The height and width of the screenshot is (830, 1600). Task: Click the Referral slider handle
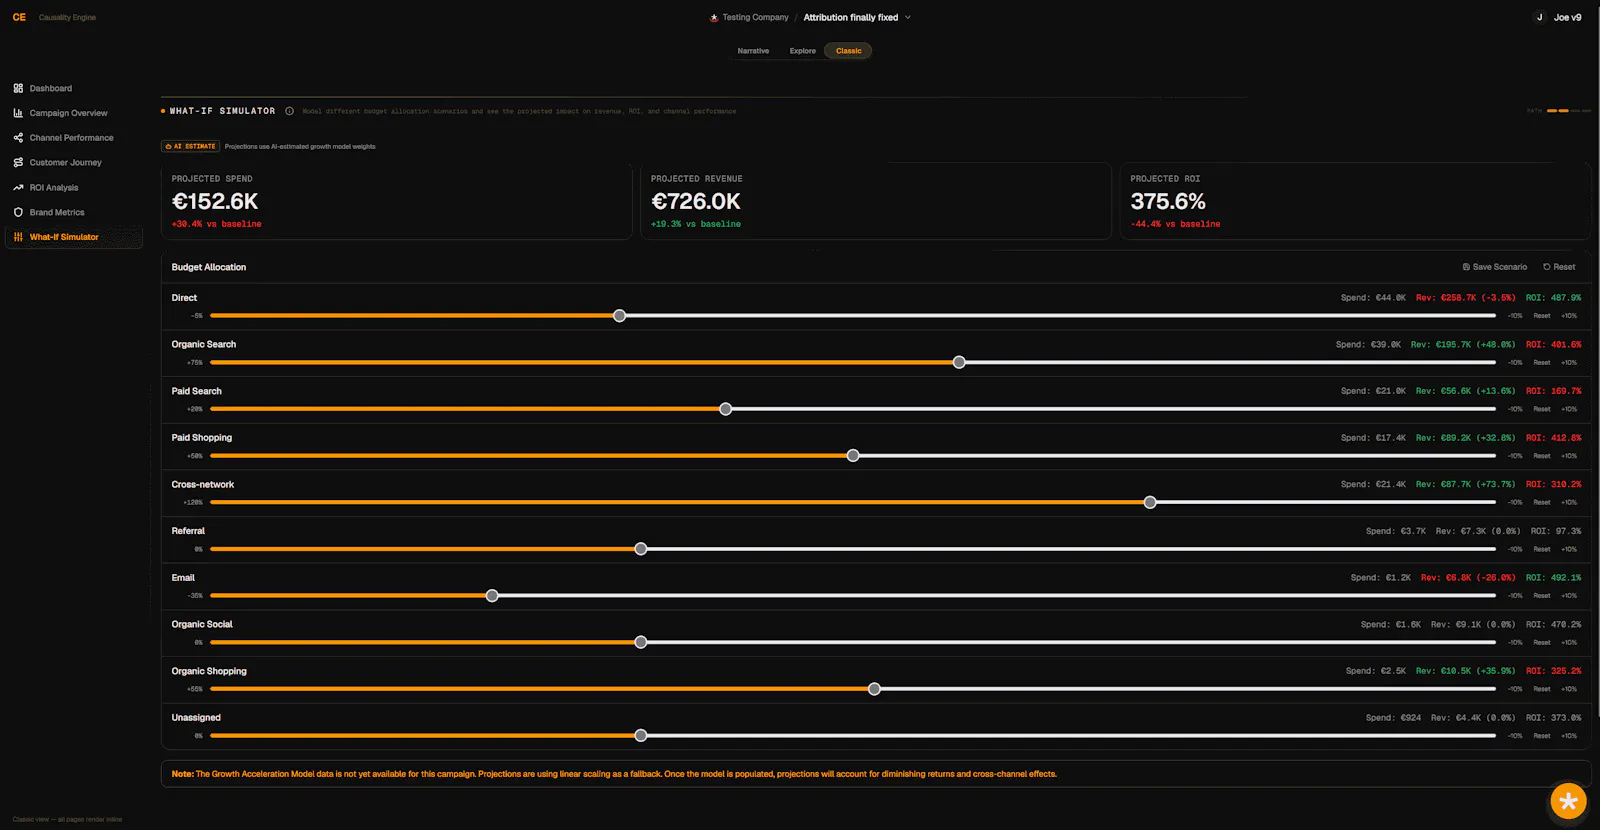point(641,549)
